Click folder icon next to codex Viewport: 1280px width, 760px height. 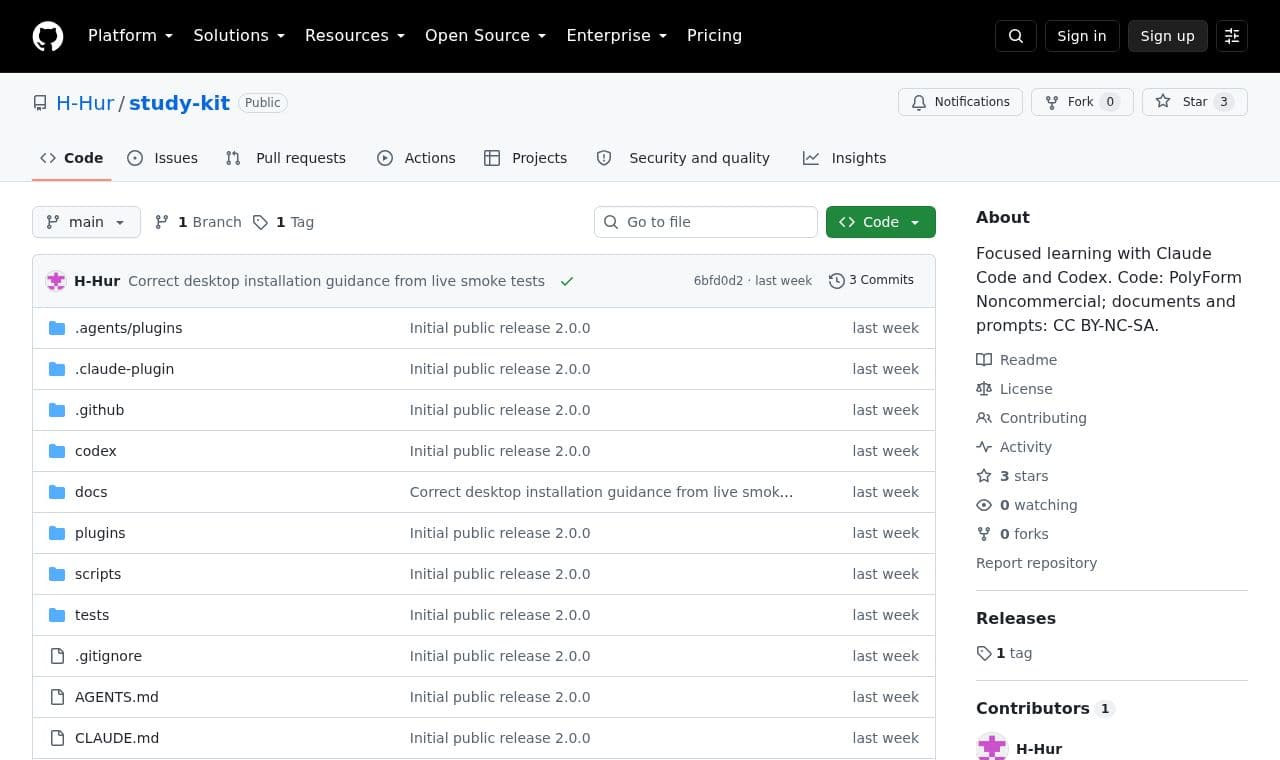pos(57,451)
